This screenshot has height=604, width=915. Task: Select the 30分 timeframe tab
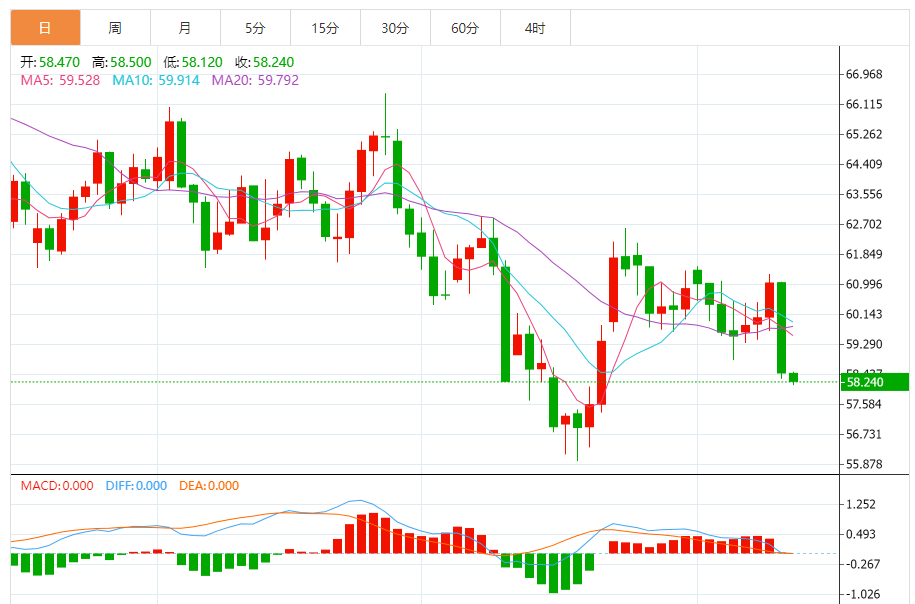click(x=396, y=28)
